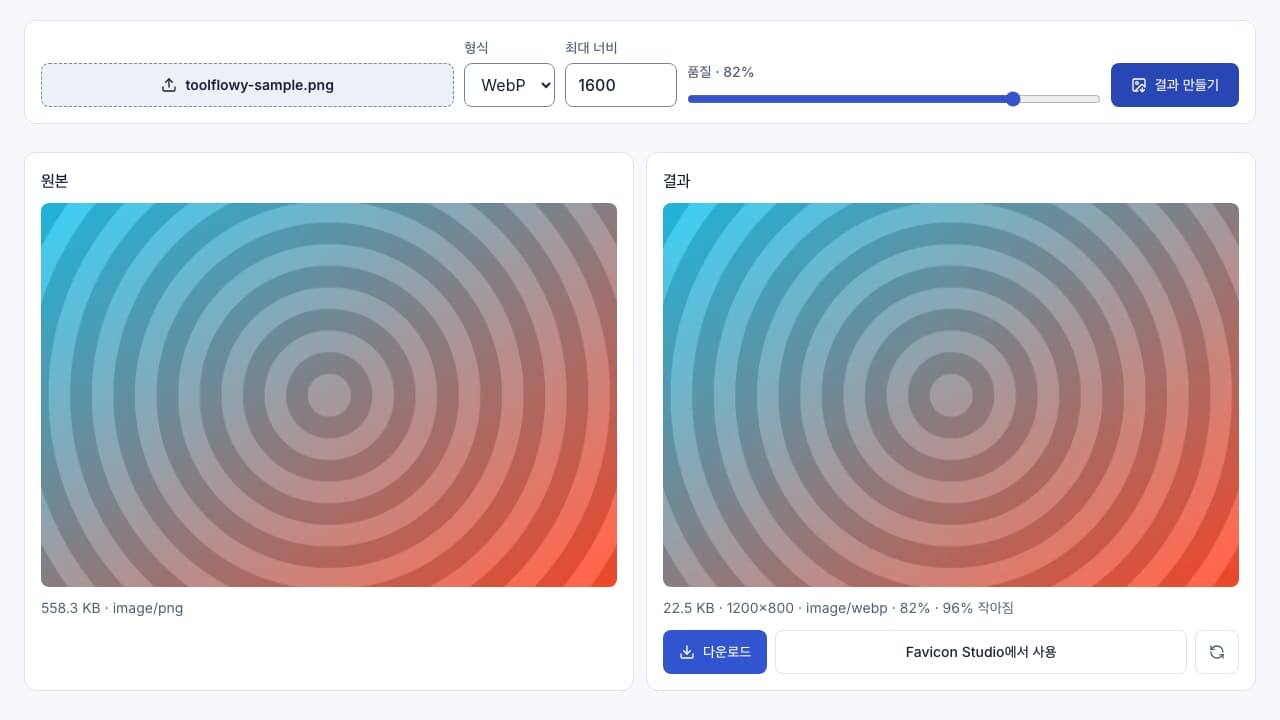Click the upload arrow icon beside toolflowy-sample.png
This screenshot has width=1280, height=720.
[169, 85]
